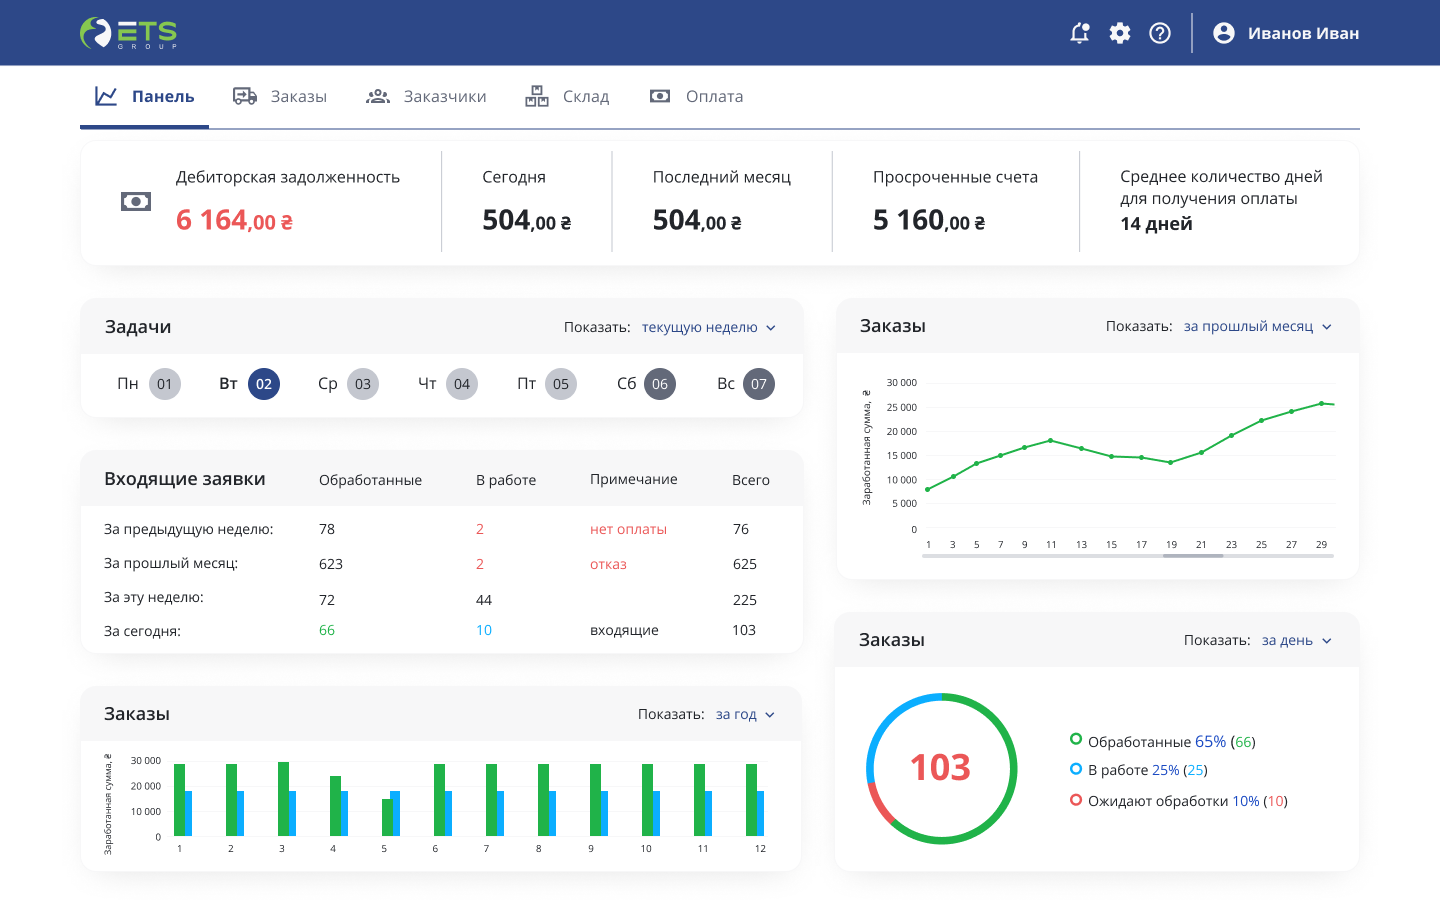The image size is (1440, 906).
Task: Click the banknote icon for Оплата
Action: click(x=660, y=96)
